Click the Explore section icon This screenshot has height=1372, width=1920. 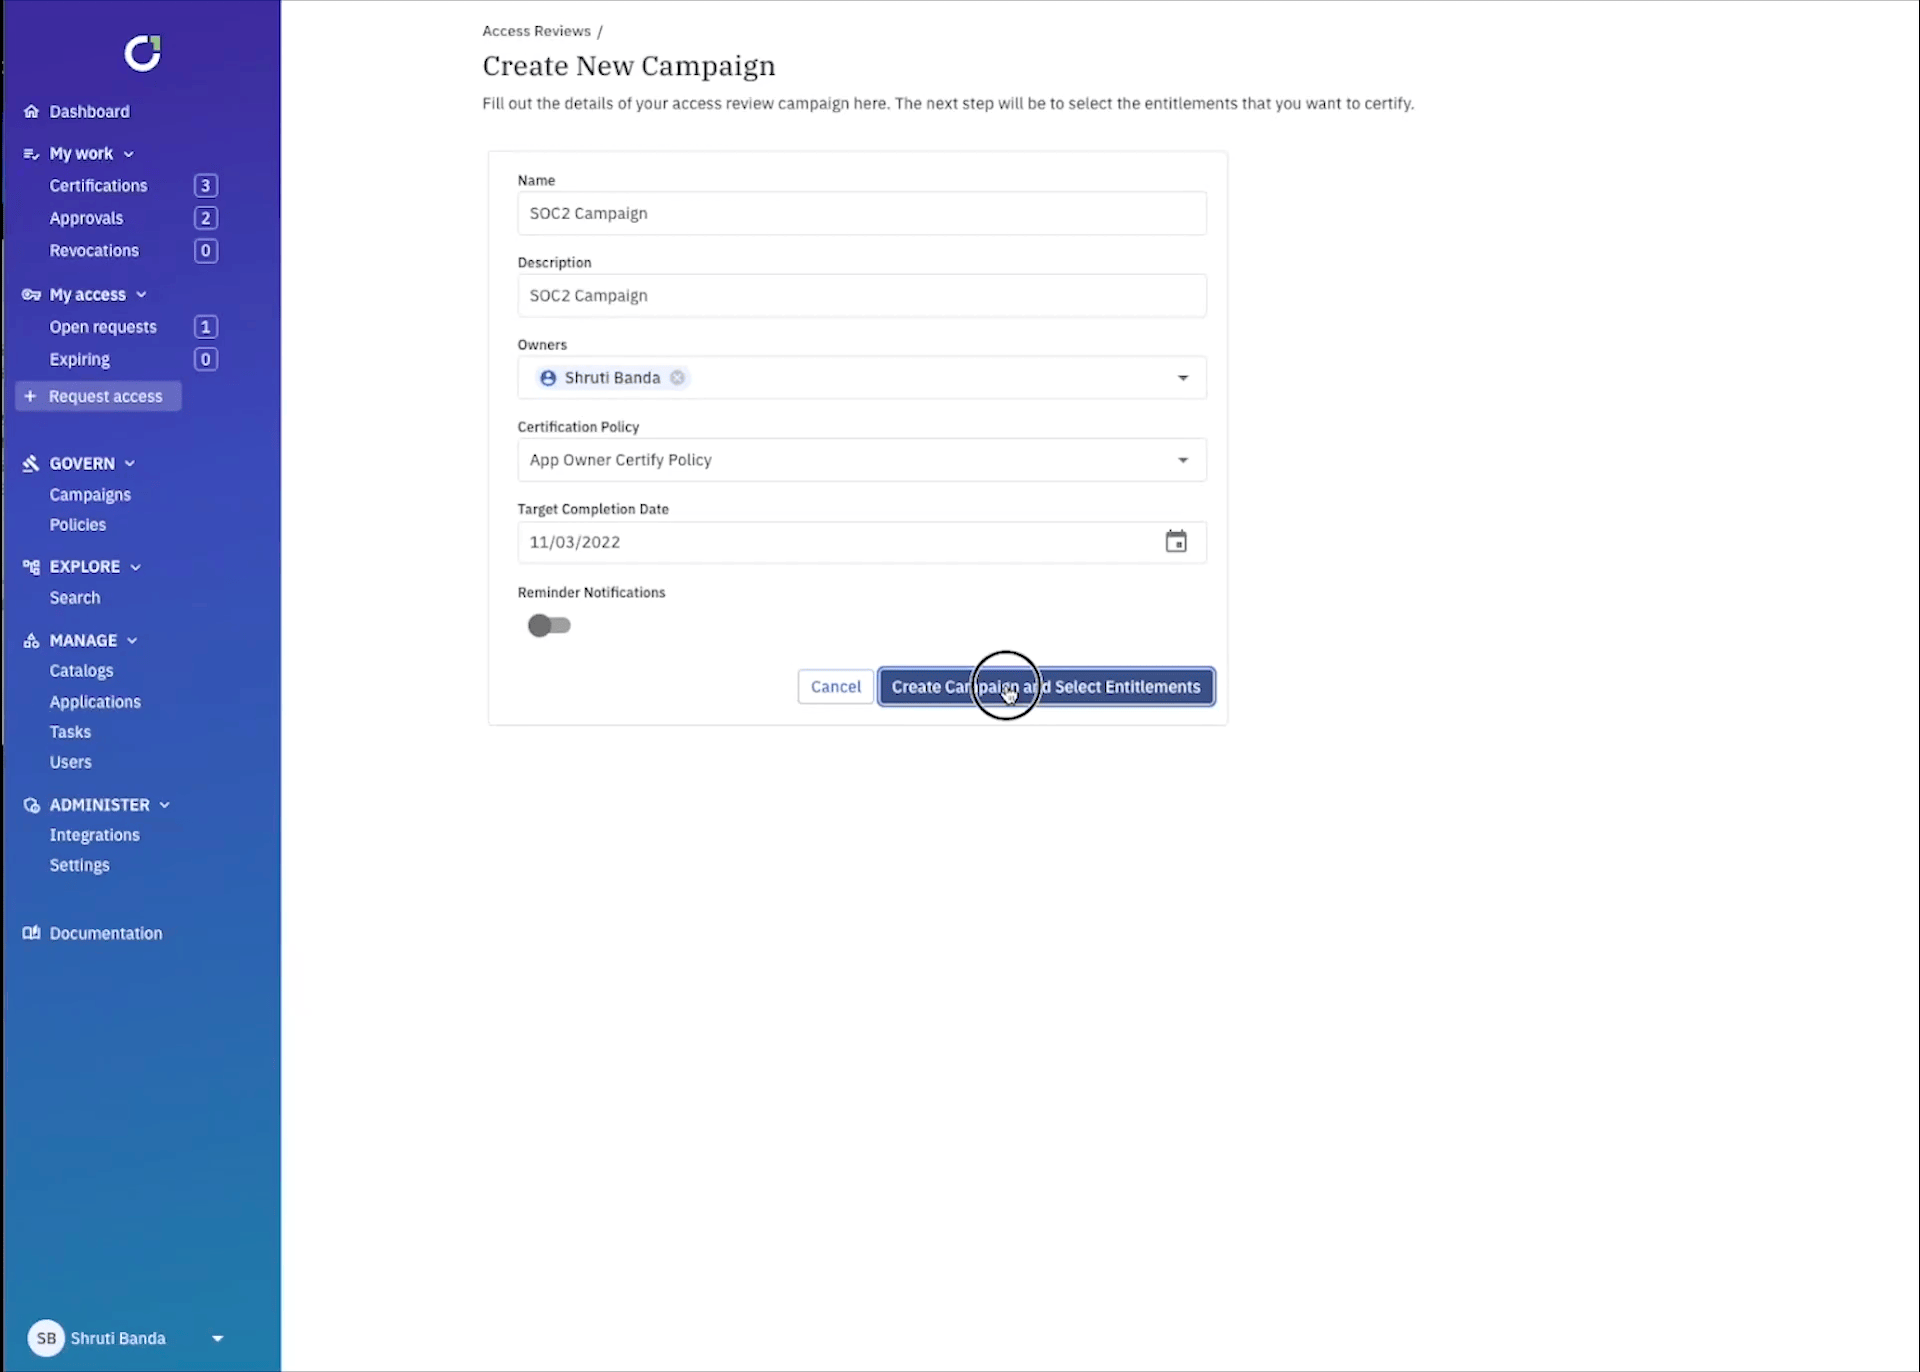pos(31,566)
